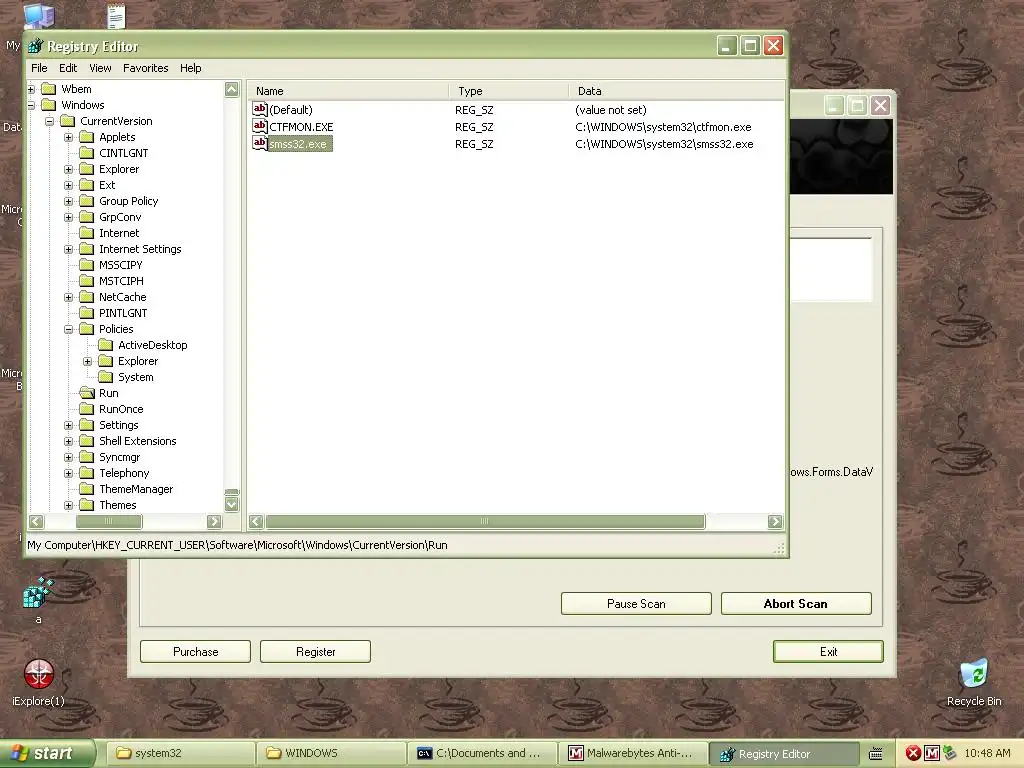The height and width of the screenshot is (768, 1024).
Task: Click the RunOnce folder icon
Action: 87,409
